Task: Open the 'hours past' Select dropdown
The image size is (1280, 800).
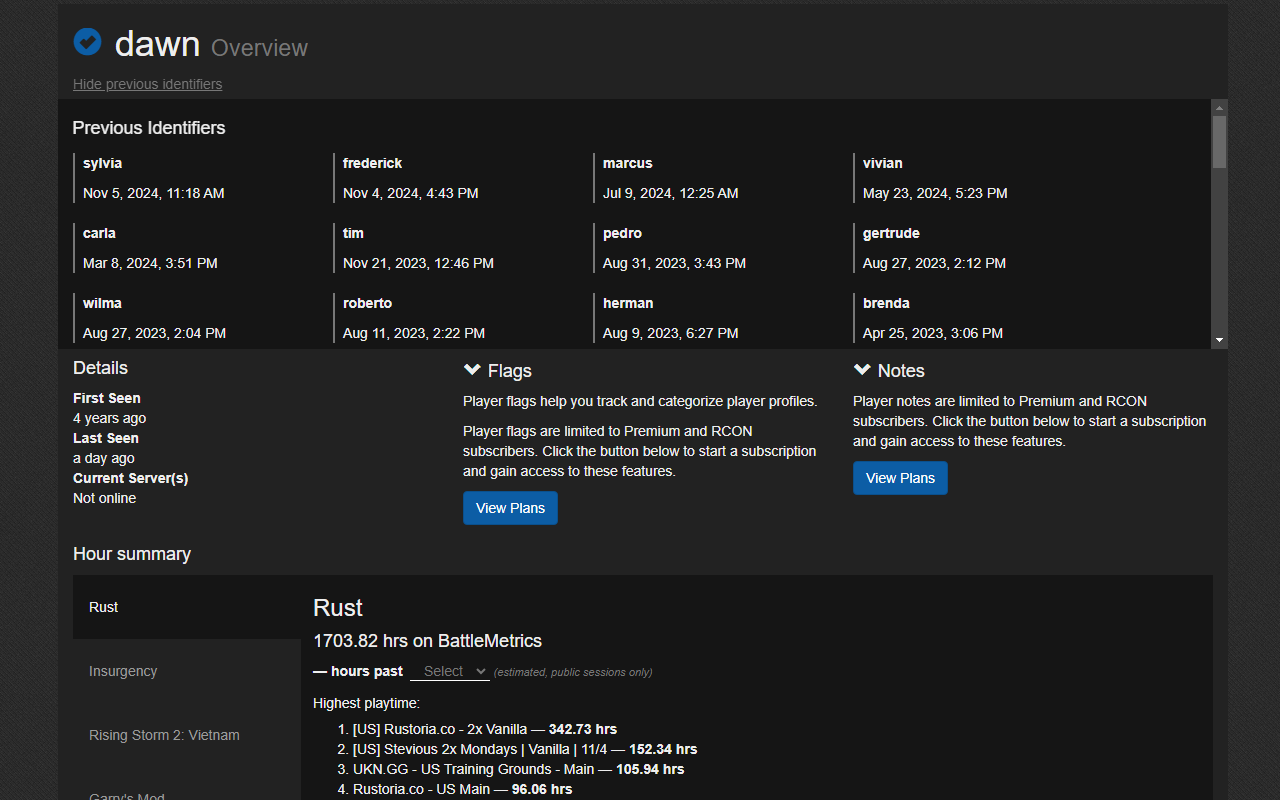Action: tap(449, 671)
